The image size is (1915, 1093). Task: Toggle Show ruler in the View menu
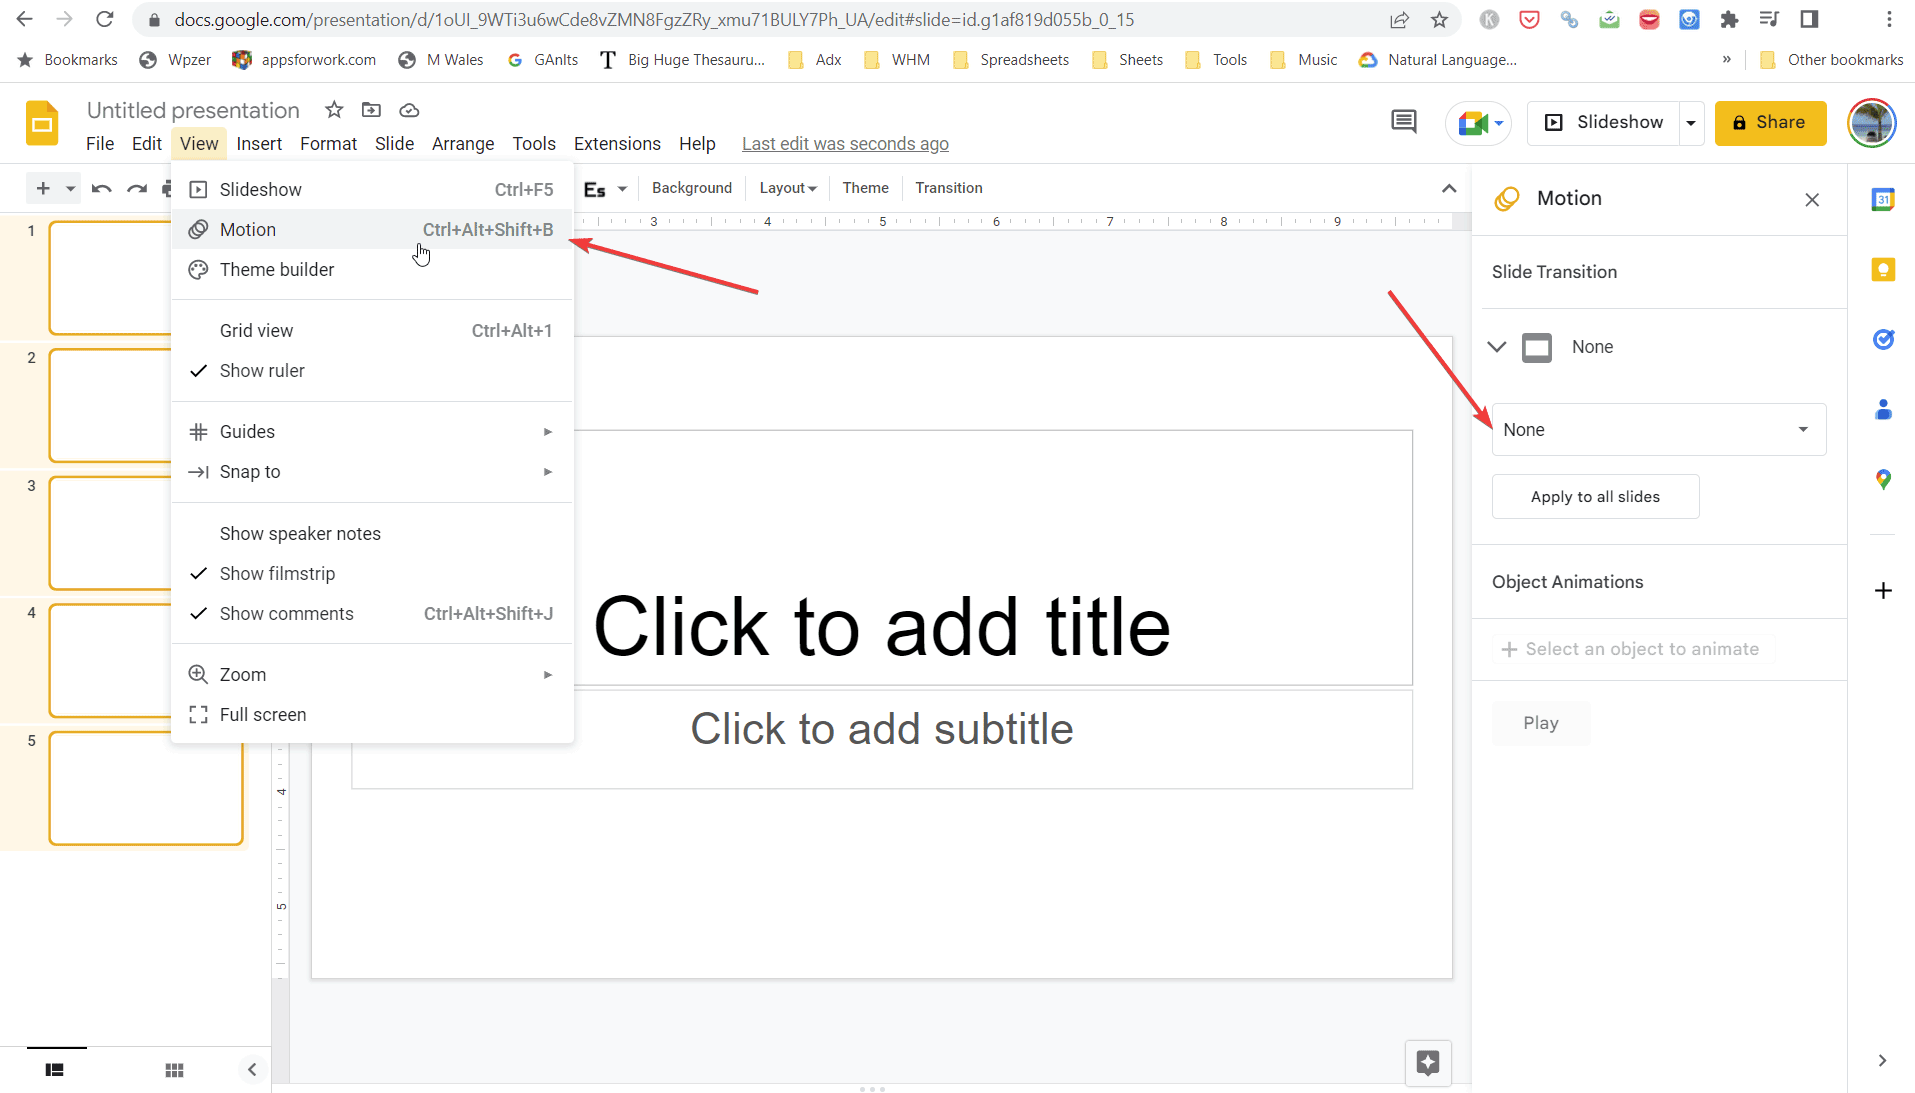click(x=263, y=370)
